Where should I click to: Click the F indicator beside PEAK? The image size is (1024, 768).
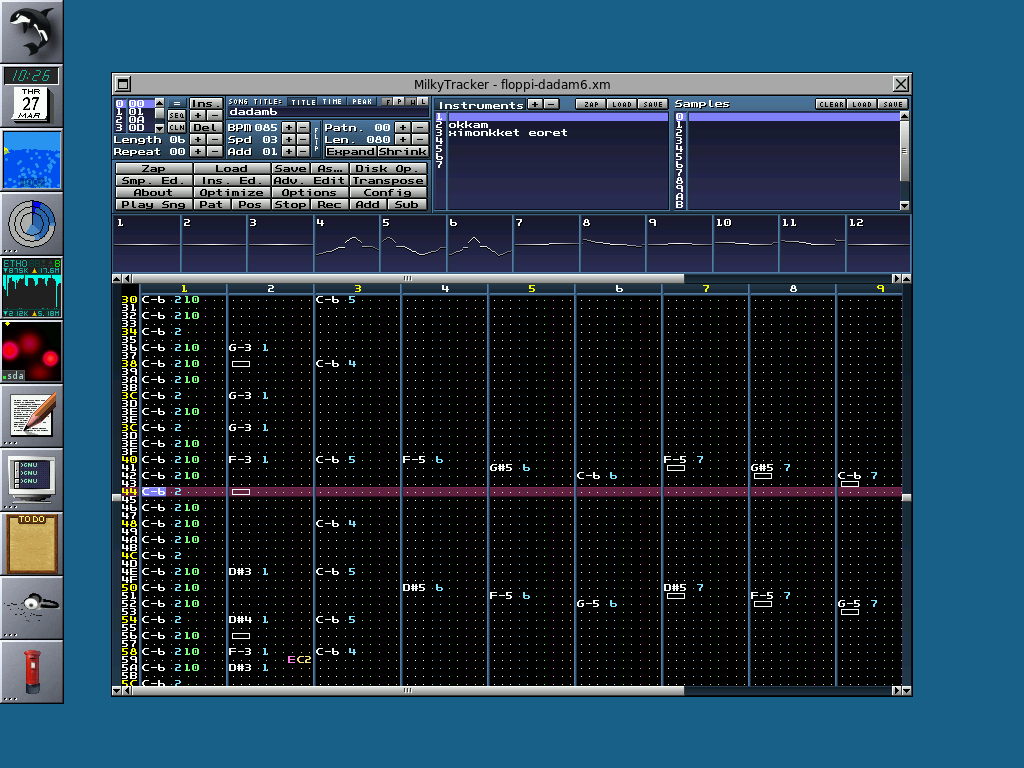[x=388, y=102]
